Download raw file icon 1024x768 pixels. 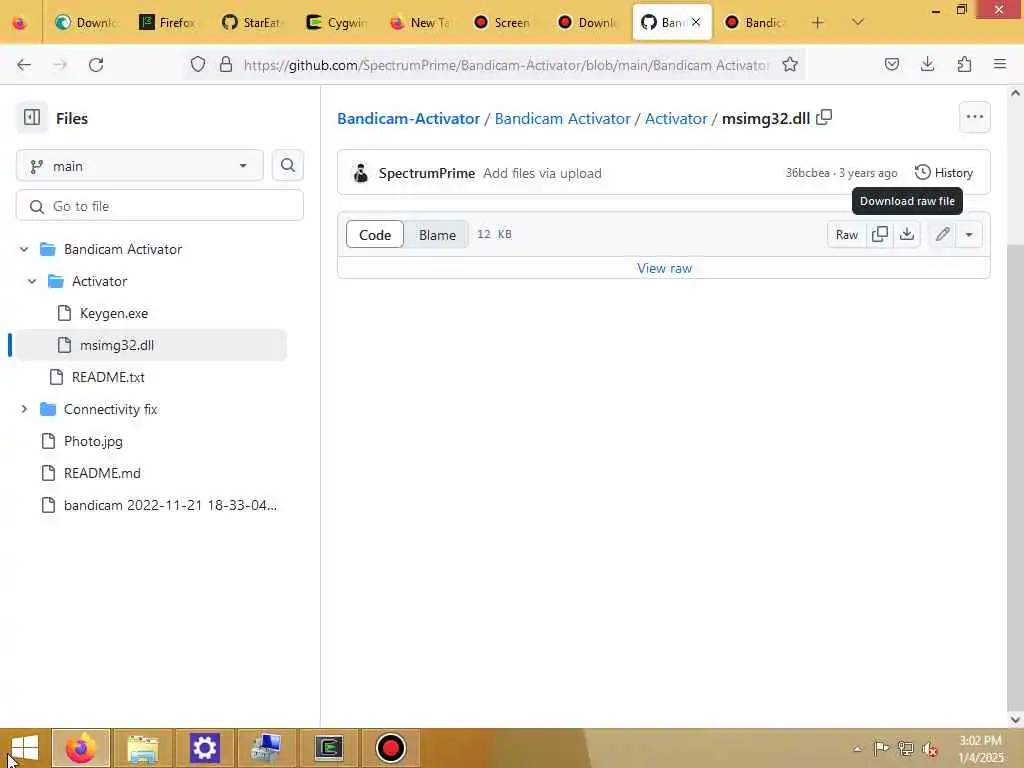(x=907, y=234)
